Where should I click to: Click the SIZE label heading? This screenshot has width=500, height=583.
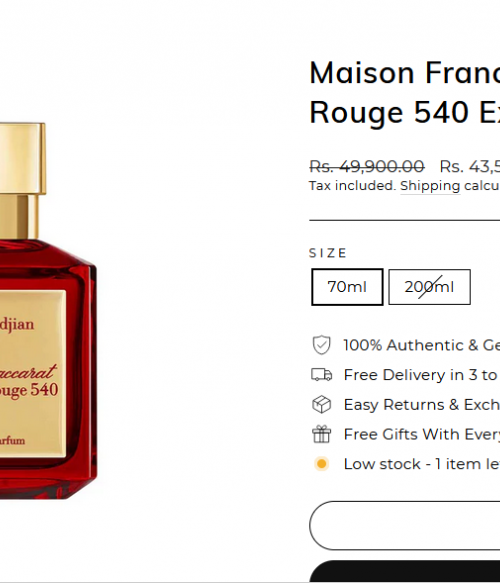328,253
